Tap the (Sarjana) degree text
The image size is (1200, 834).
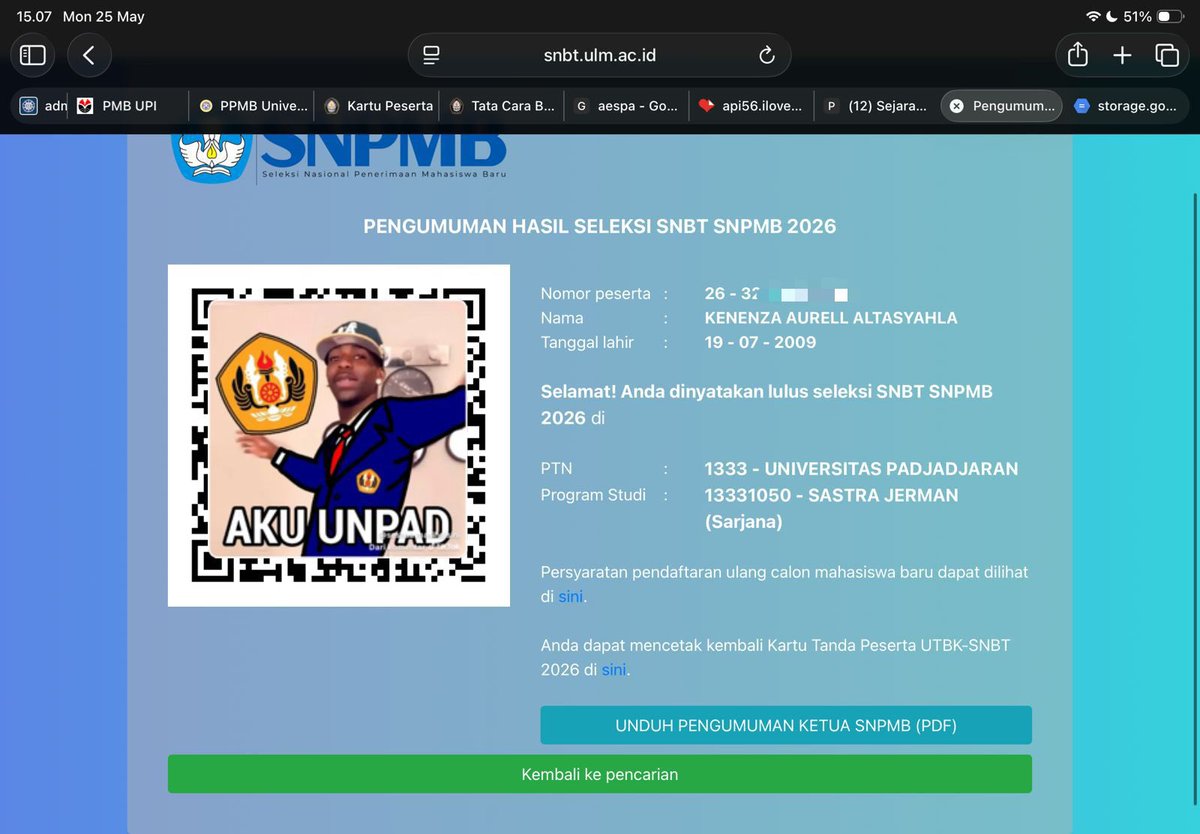click(x=743, y=522)
